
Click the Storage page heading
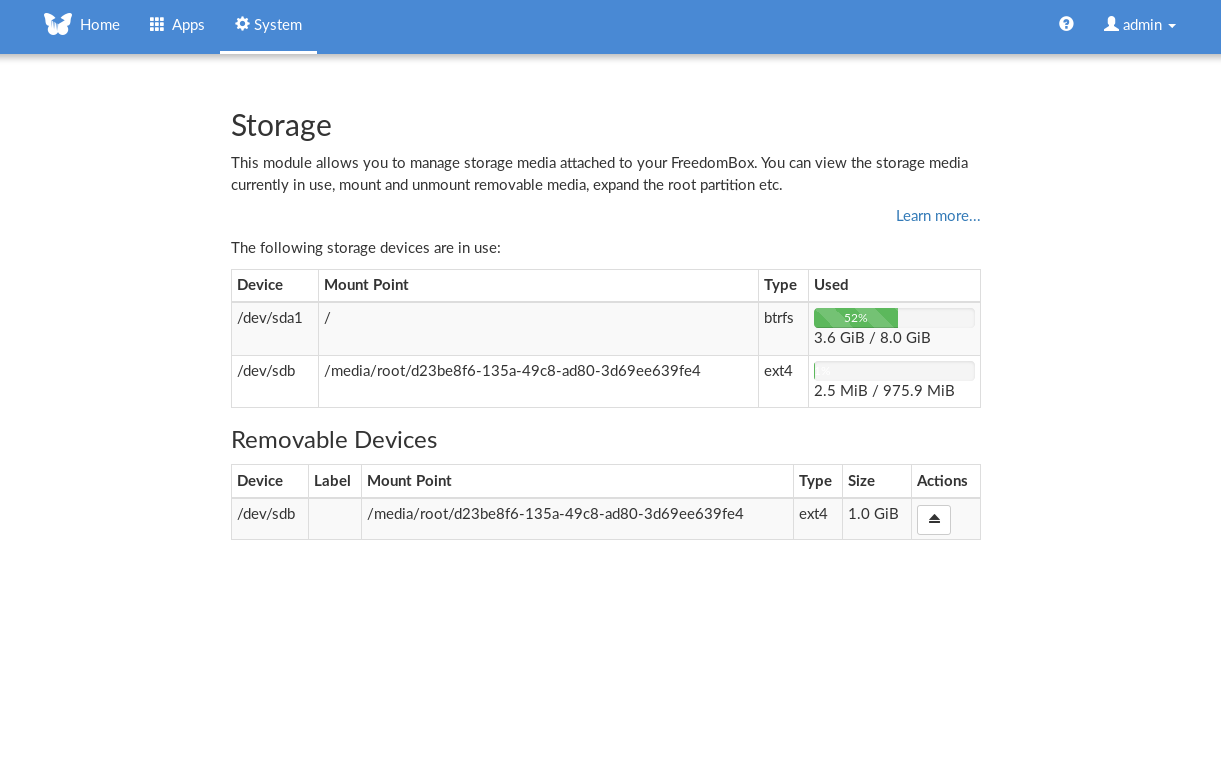click(281, 125)
